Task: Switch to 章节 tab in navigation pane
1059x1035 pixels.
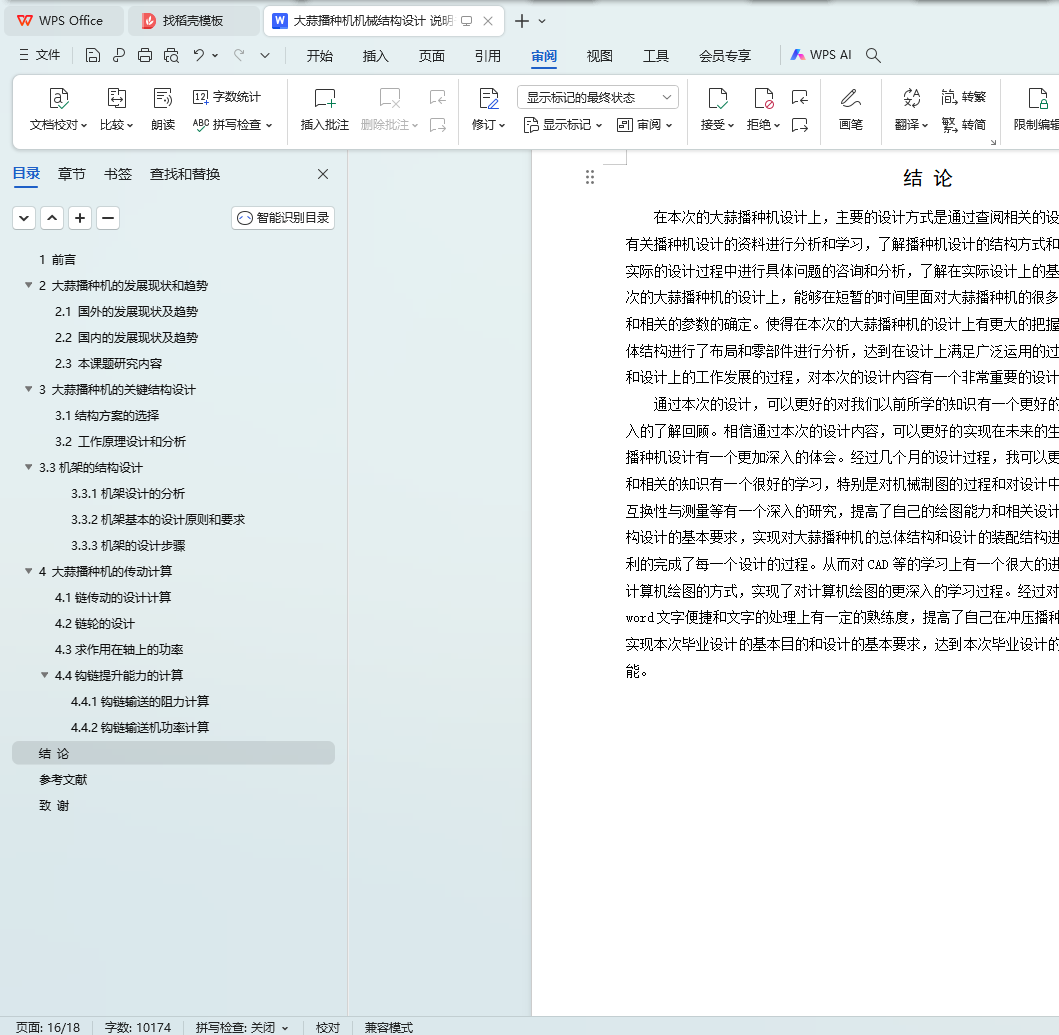Action: click(72, 174)
